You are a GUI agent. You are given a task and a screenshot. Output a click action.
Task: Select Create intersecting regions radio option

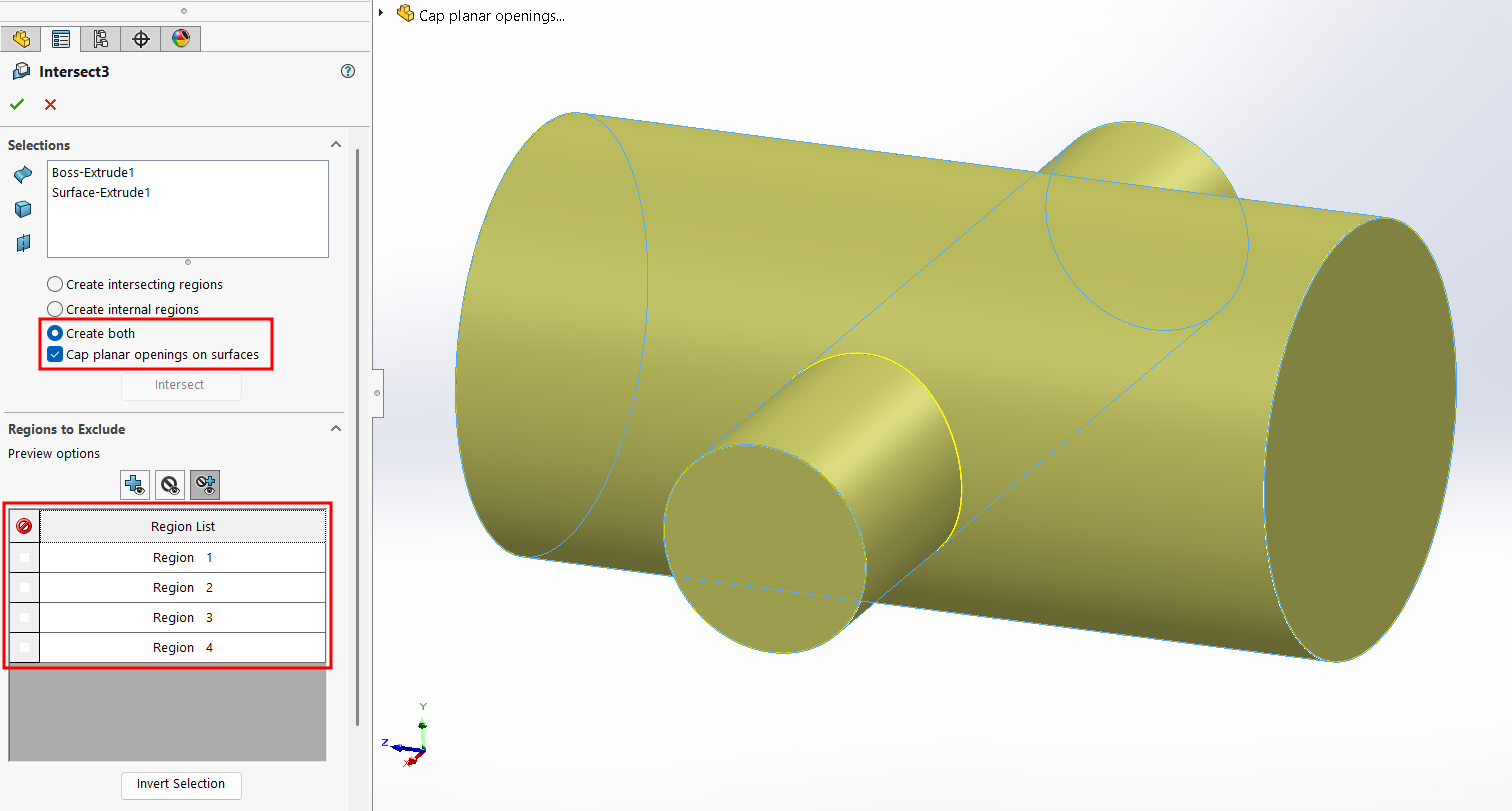55,285
